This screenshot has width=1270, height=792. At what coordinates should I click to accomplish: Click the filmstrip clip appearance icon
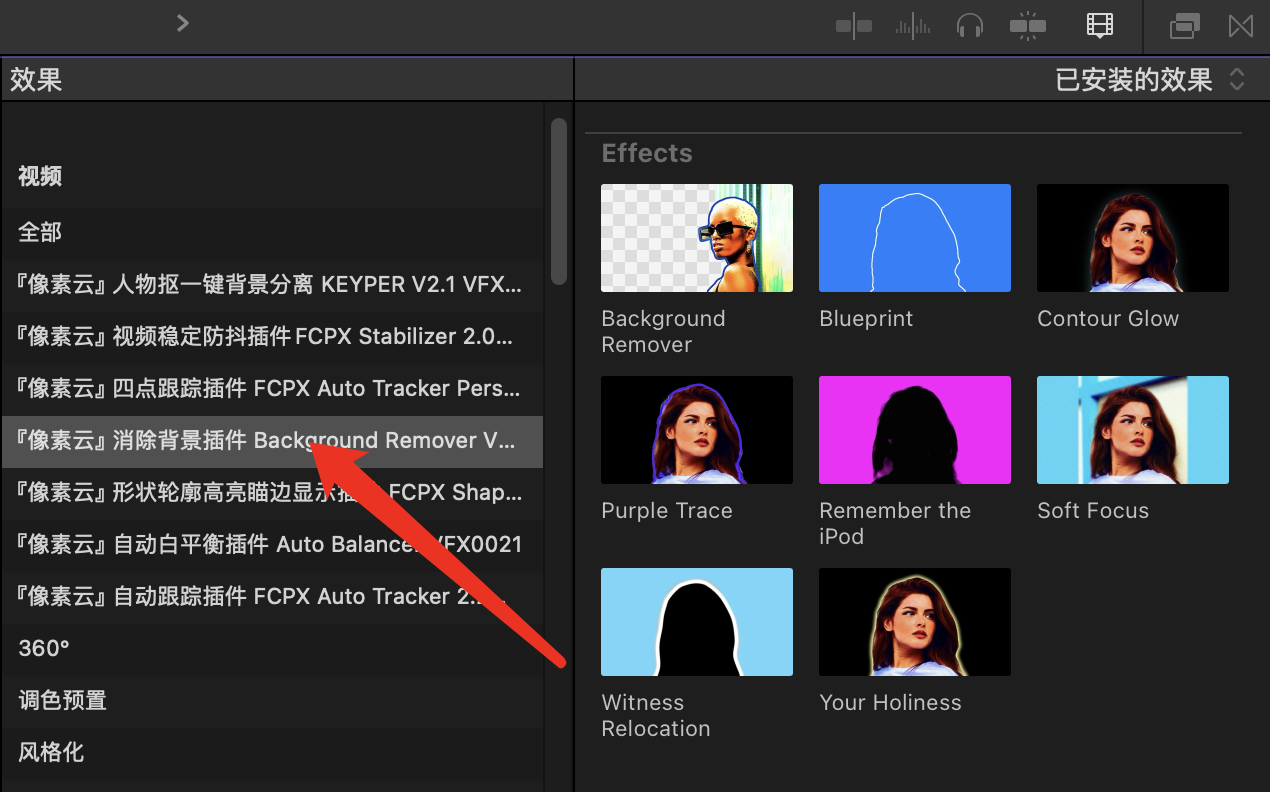(1100, 26)
